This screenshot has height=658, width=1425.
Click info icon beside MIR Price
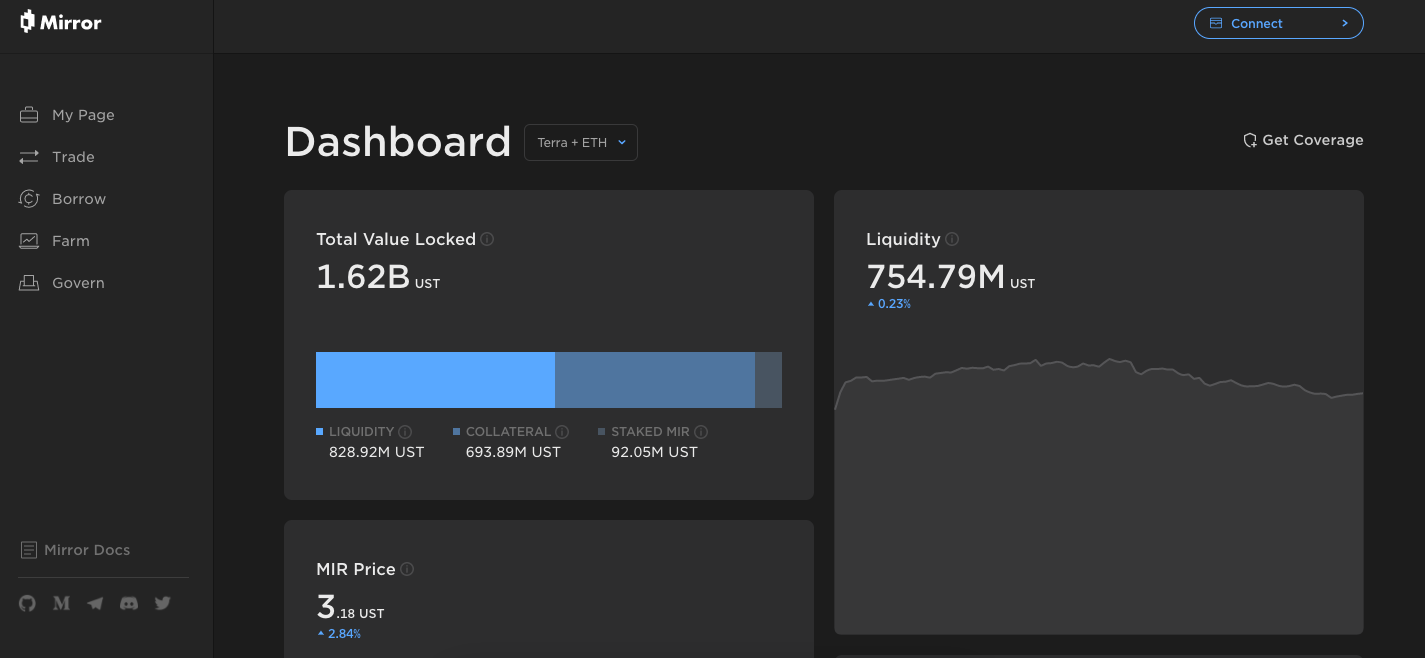point(407,569)
